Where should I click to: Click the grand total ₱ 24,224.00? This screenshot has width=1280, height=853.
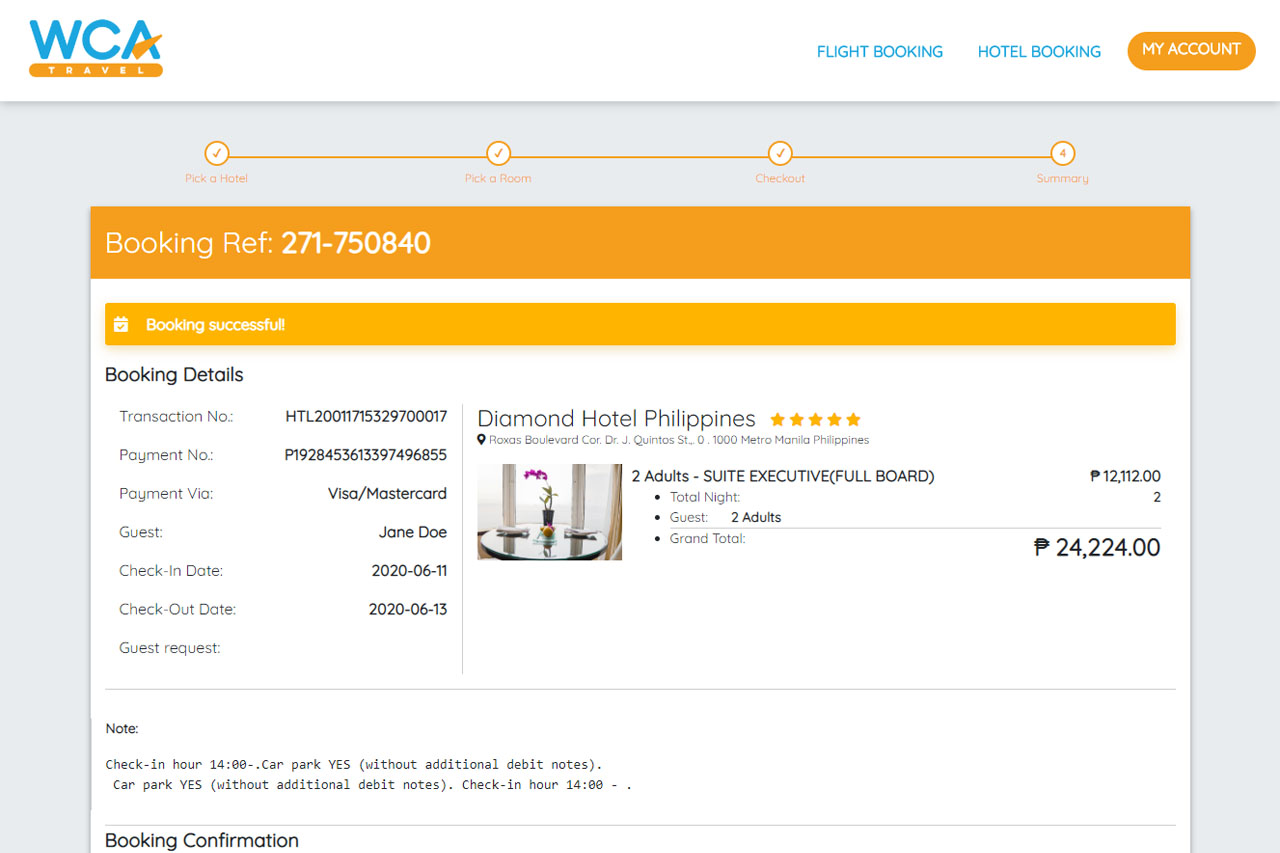(1097, 548)
